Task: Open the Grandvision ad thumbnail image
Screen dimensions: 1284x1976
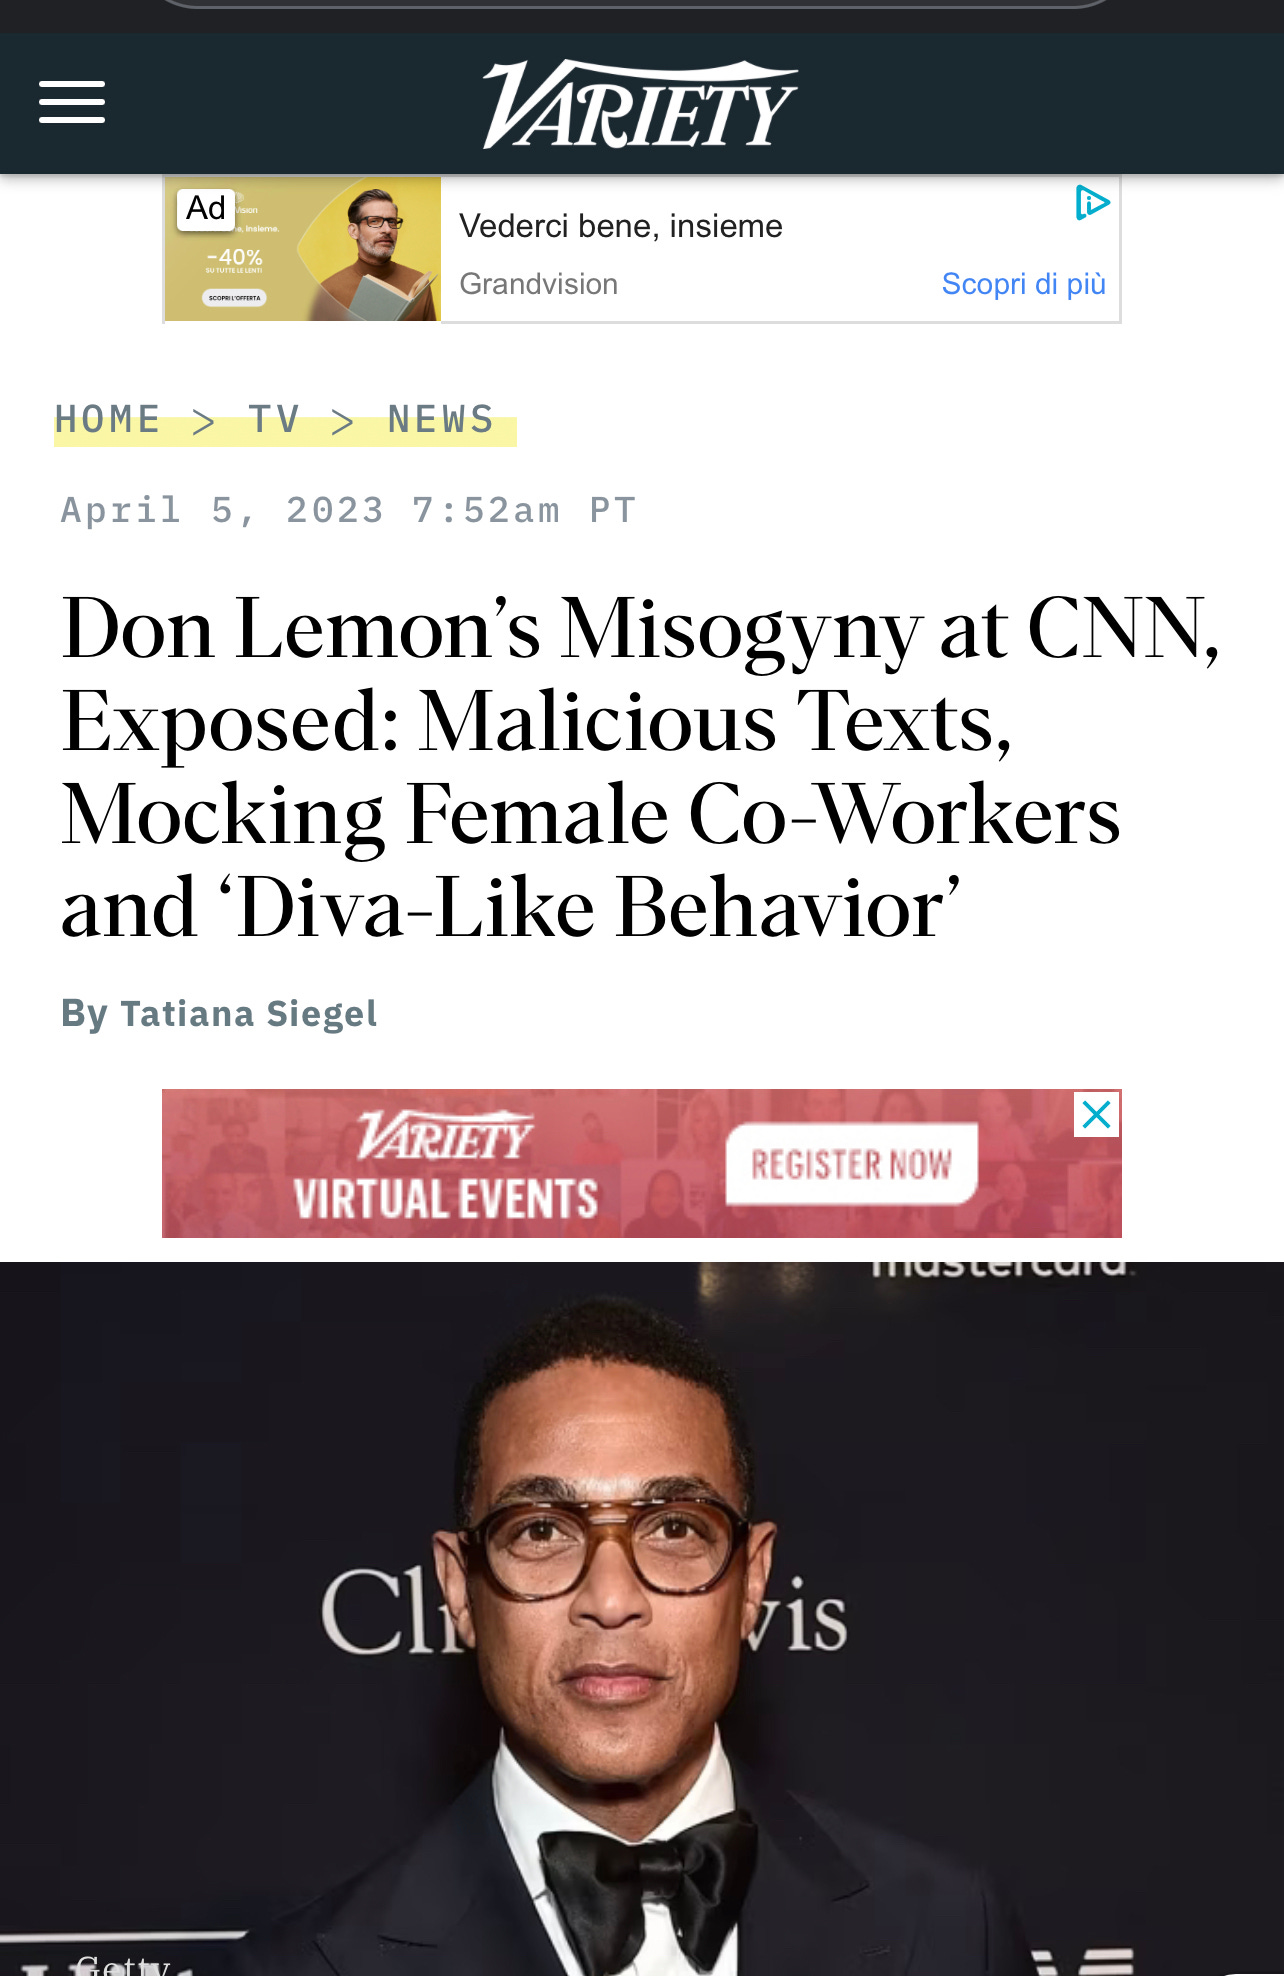Action: click(303, 249)
